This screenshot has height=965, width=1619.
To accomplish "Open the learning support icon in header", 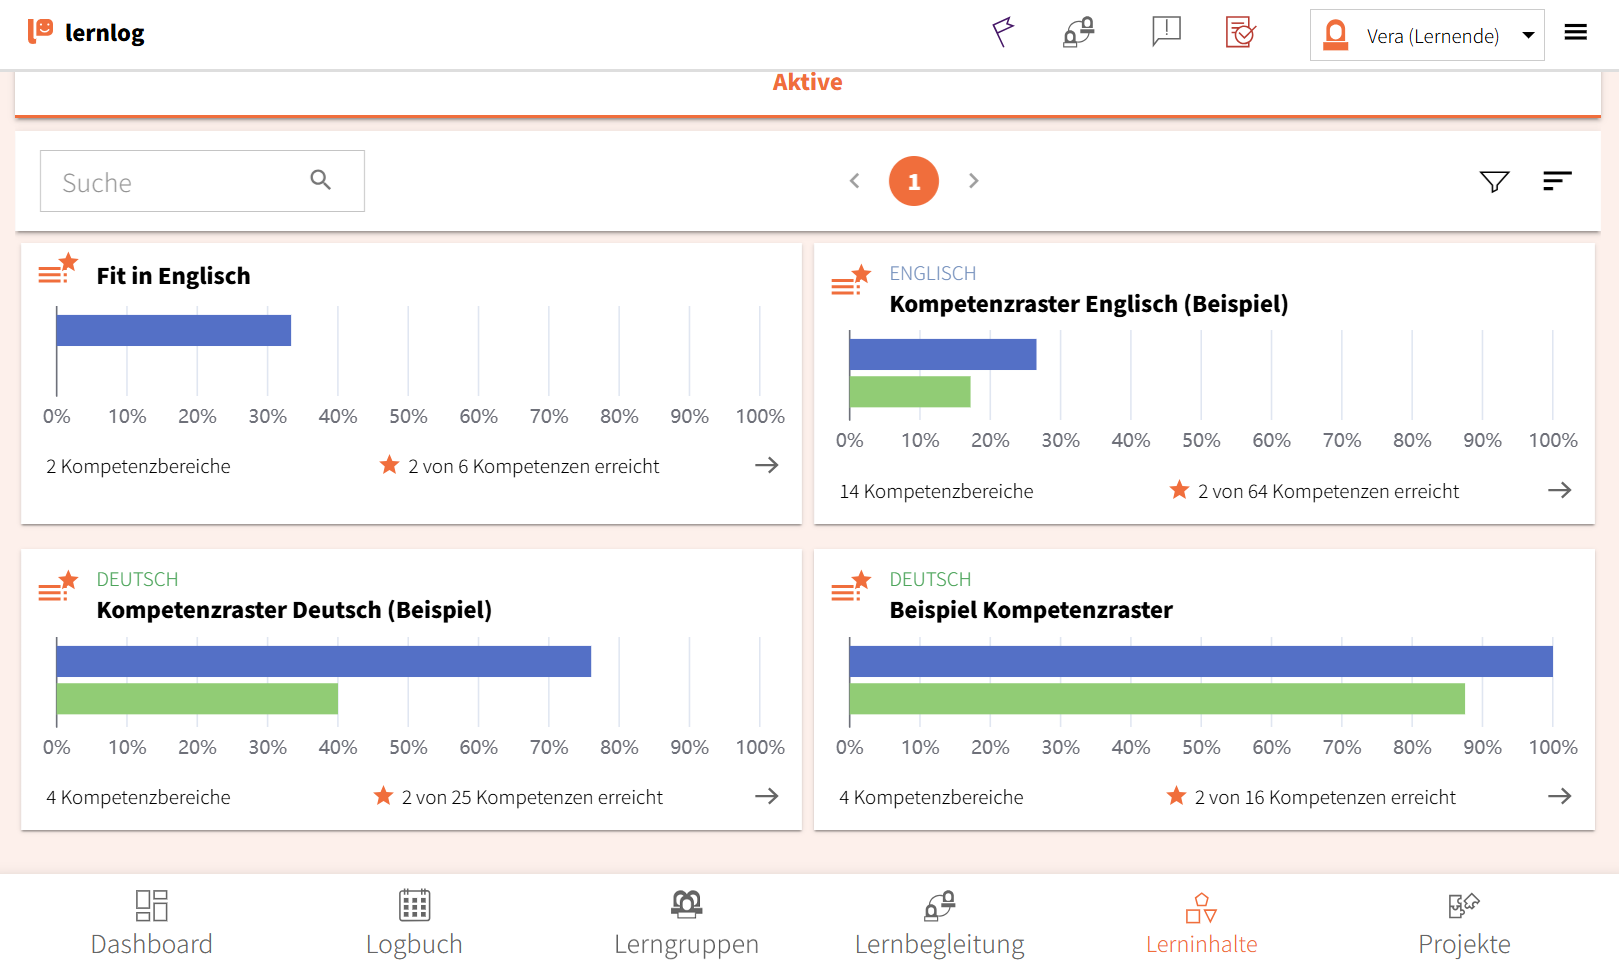I will (x=1079, y=33).
